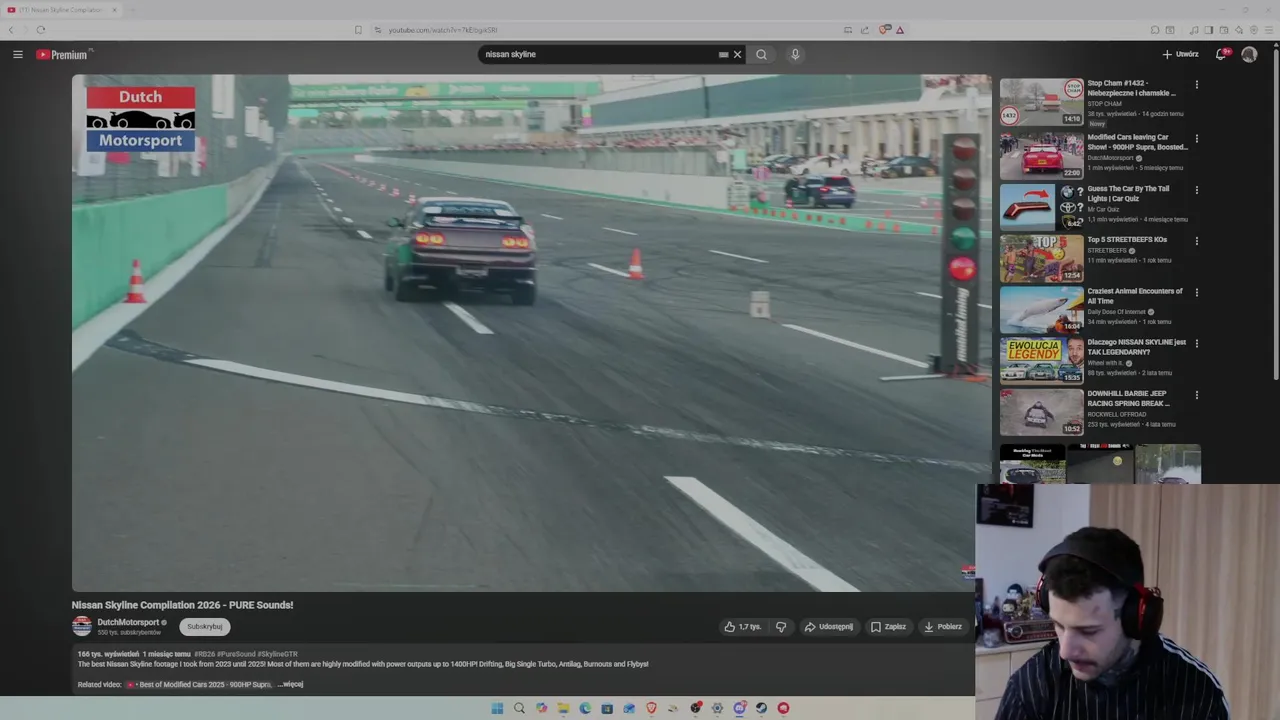Close the Nissan Skyline browser tab
This screenshot has height=720, width=1280.
114,10
